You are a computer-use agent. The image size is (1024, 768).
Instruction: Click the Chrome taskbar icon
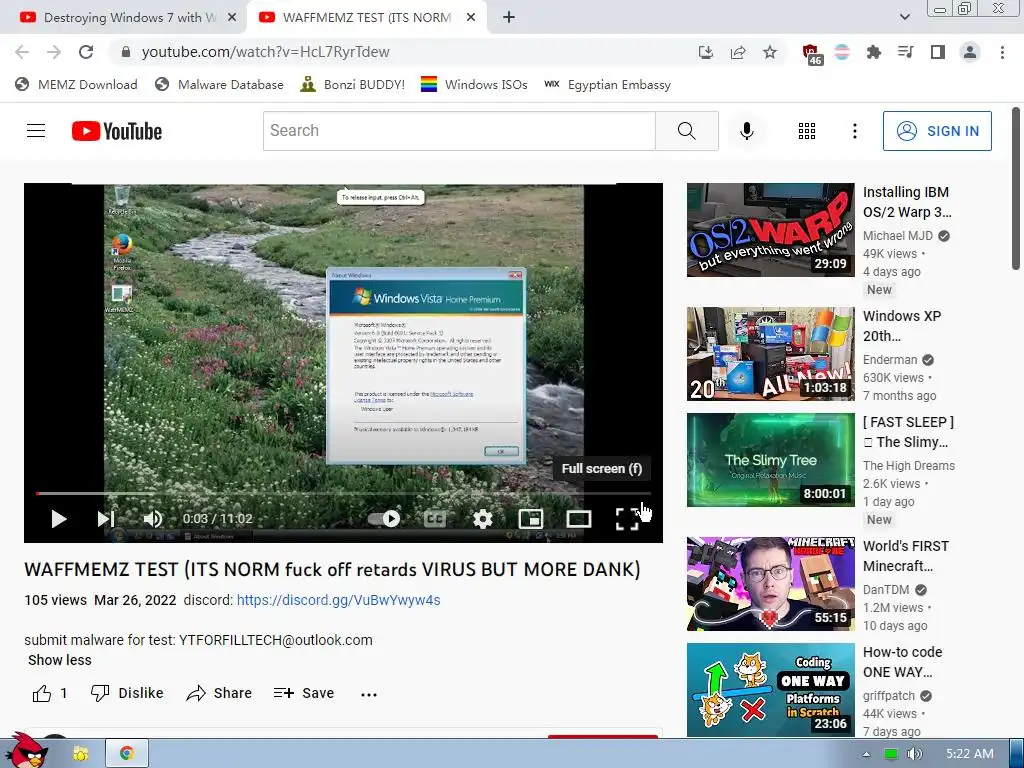pyautogui.click(x=127, y=754)
